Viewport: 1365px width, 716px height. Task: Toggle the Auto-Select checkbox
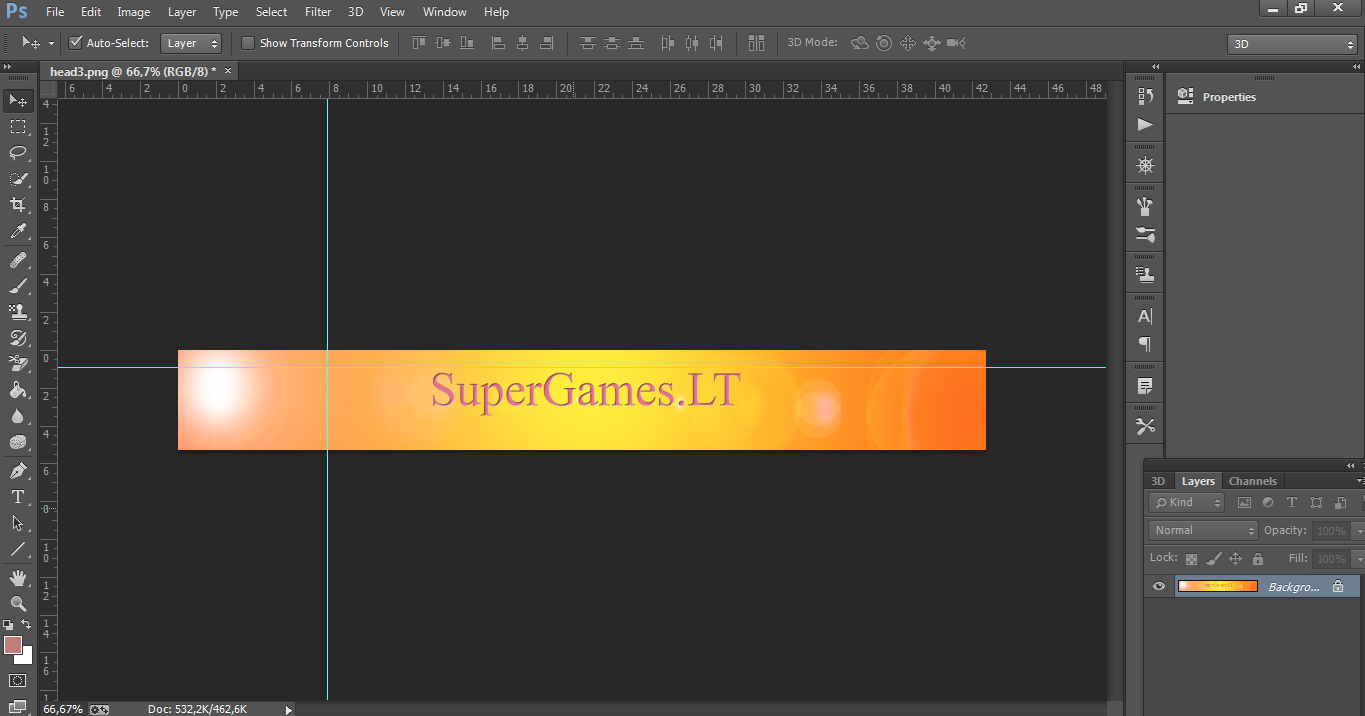click(x=75, y=43)
